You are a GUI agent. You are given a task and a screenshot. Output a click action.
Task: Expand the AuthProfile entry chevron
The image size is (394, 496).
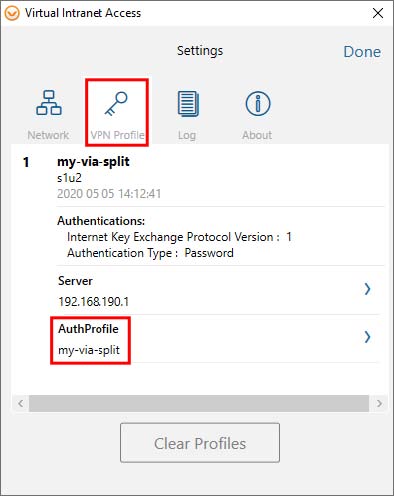coord(367,337)
